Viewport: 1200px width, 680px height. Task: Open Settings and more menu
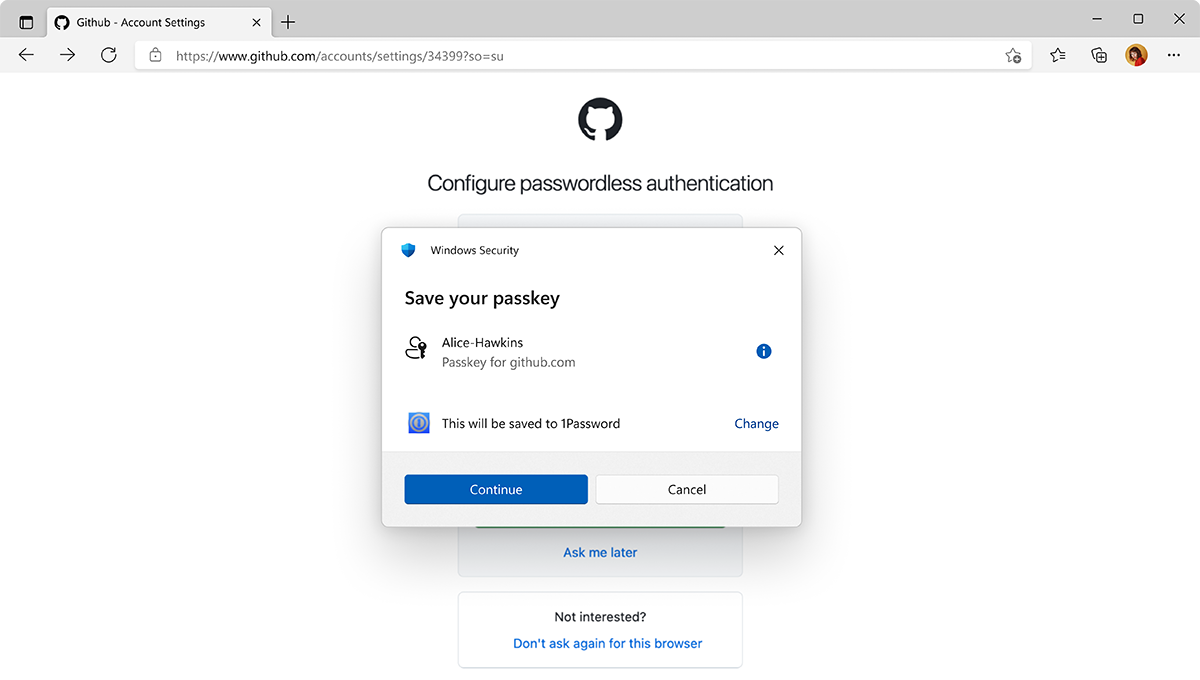pos(1173,56)
